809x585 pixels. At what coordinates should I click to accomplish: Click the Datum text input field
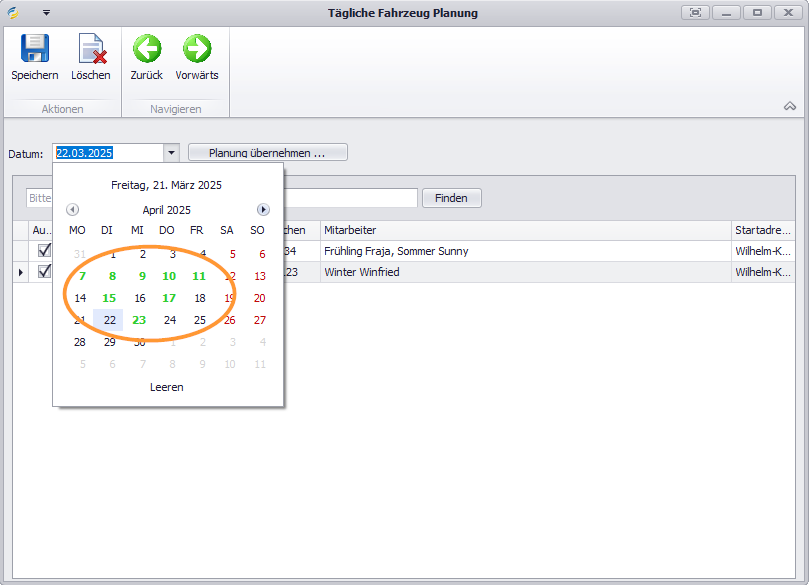(x=107, y=153)
